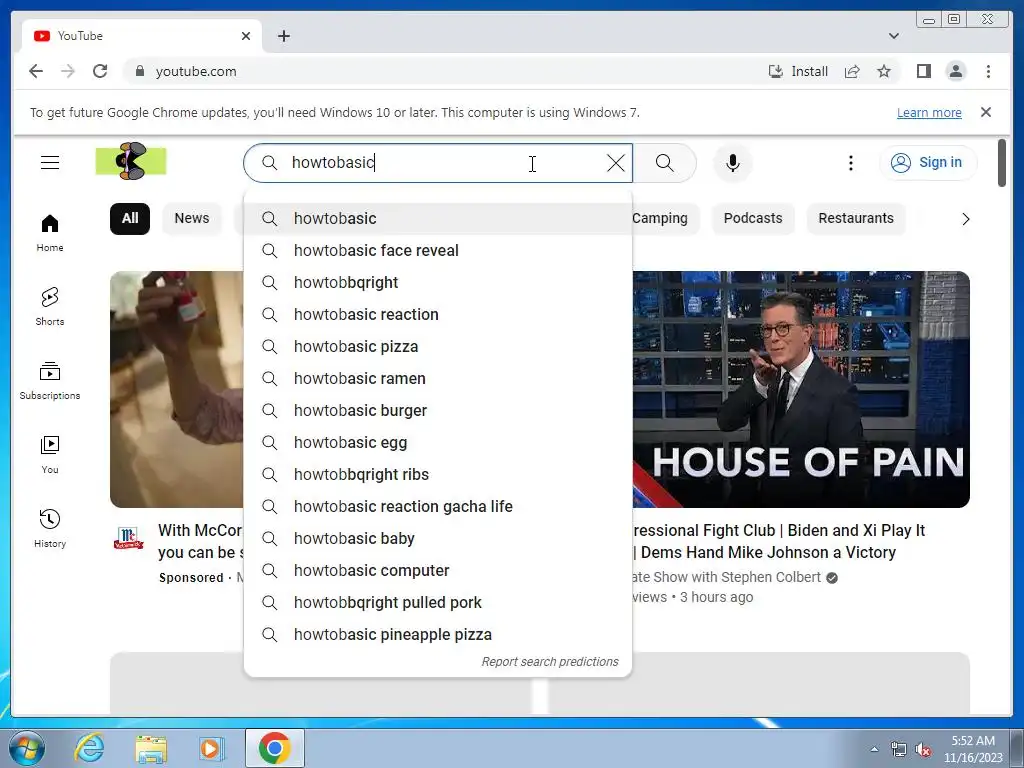
Task: Select the Podcasts filter chip
Action: tap(752, 219)
